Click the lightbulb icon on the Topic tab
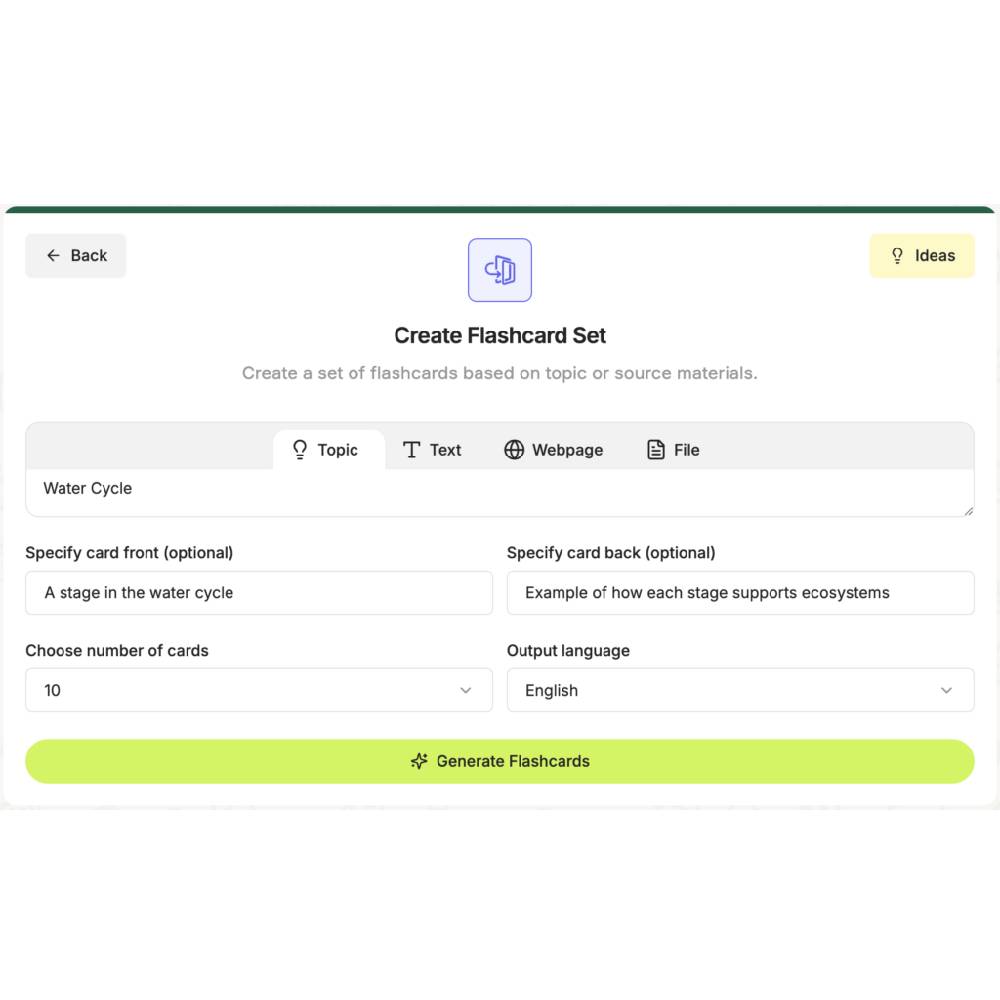Viewport: 1000px width, 1000px height. [x=299, y=450]
